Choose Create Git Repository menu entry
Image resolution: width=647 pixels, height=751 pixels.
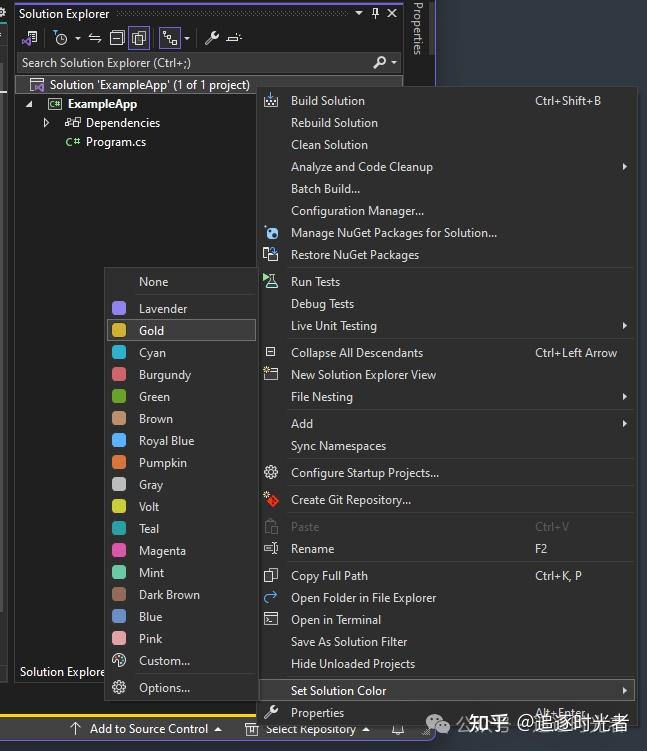[x=350, y=500]
